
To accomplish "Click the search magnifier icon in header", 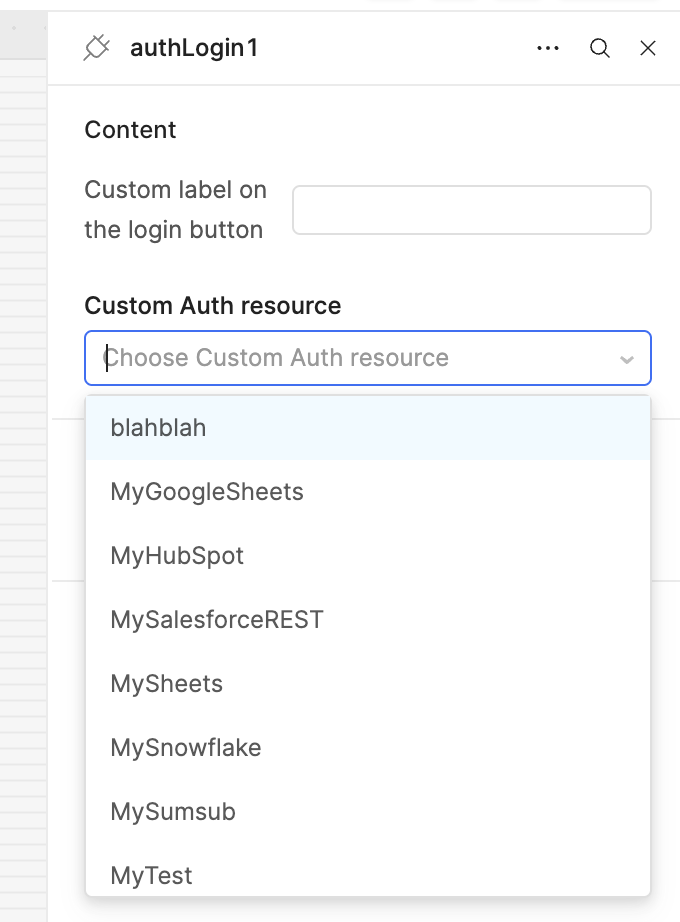I will click(600, 48).
